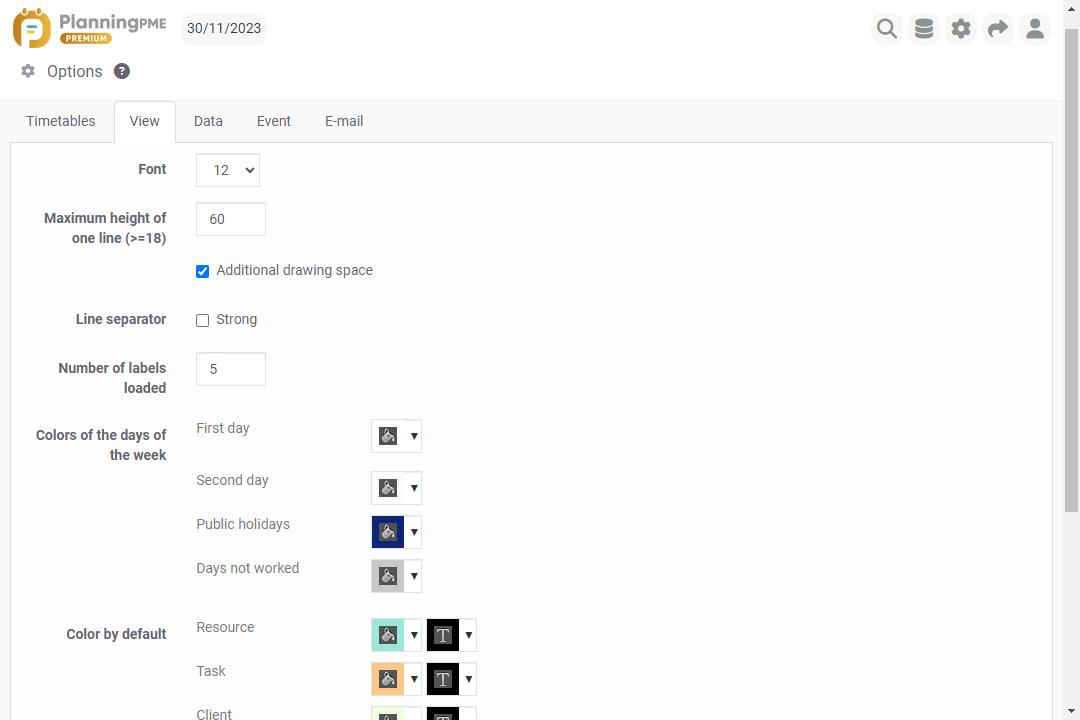Viewport: 1080px width, 720px height.
Task: Click the paint bucket icon for Resource color
Action: (387, 635)
